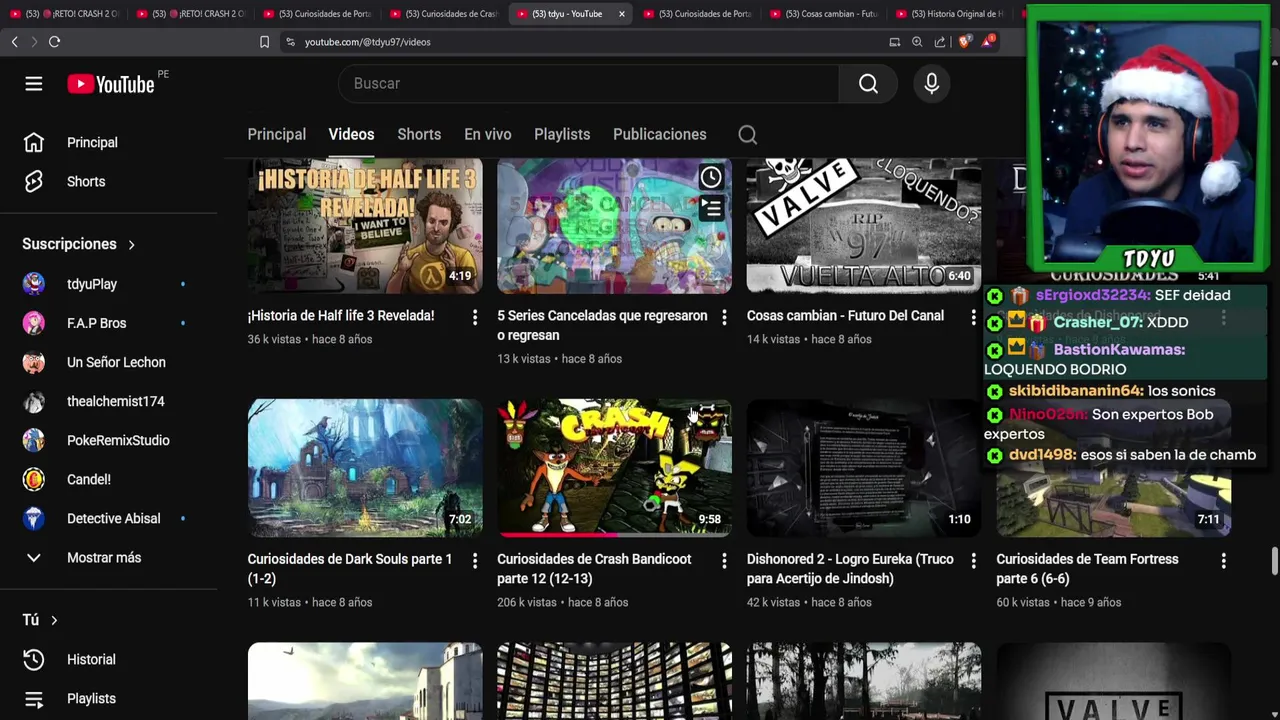Open options for Dishonored 2 video
The image size is (1280, 720).
click(973, 561)
